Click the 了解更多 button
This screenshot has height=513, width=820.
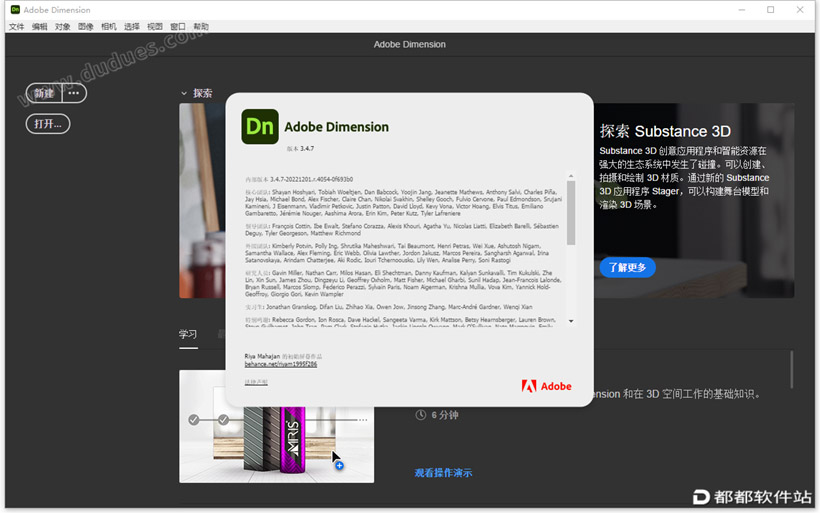[x=627, y=267]
